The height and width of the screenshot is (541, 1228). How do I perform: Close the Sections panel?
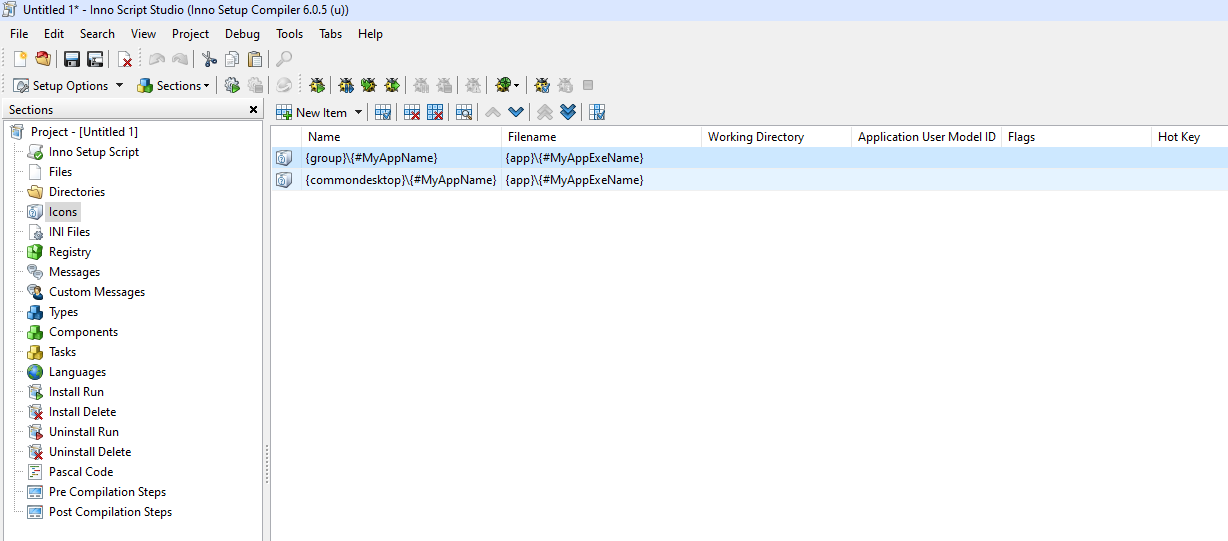[x=253, y=110]
